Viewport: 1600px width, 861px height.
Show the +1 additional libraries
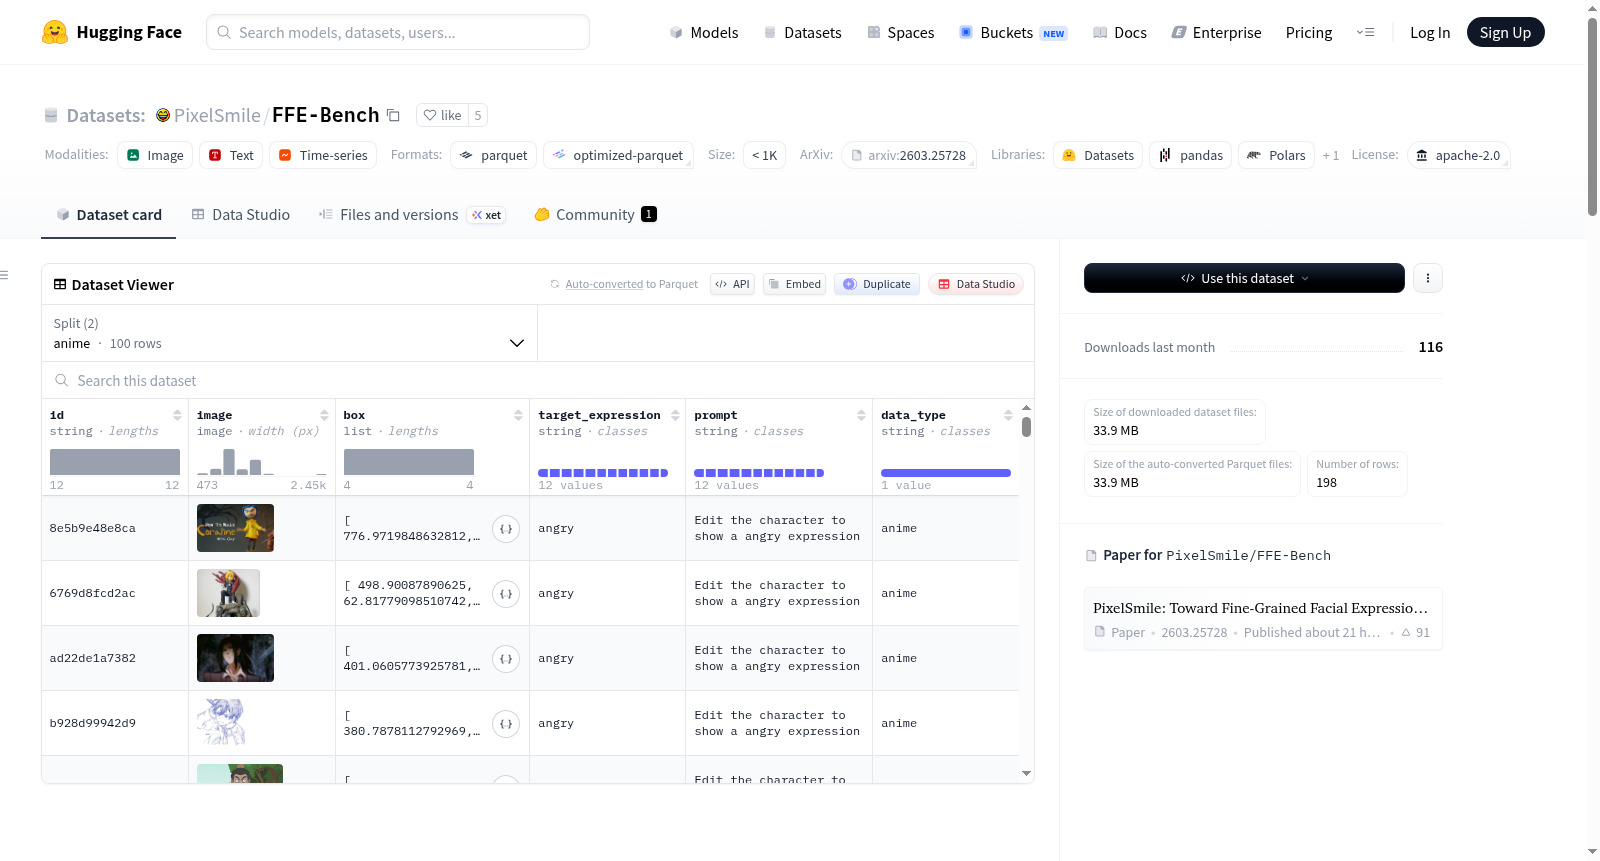tap(1330, 156)
